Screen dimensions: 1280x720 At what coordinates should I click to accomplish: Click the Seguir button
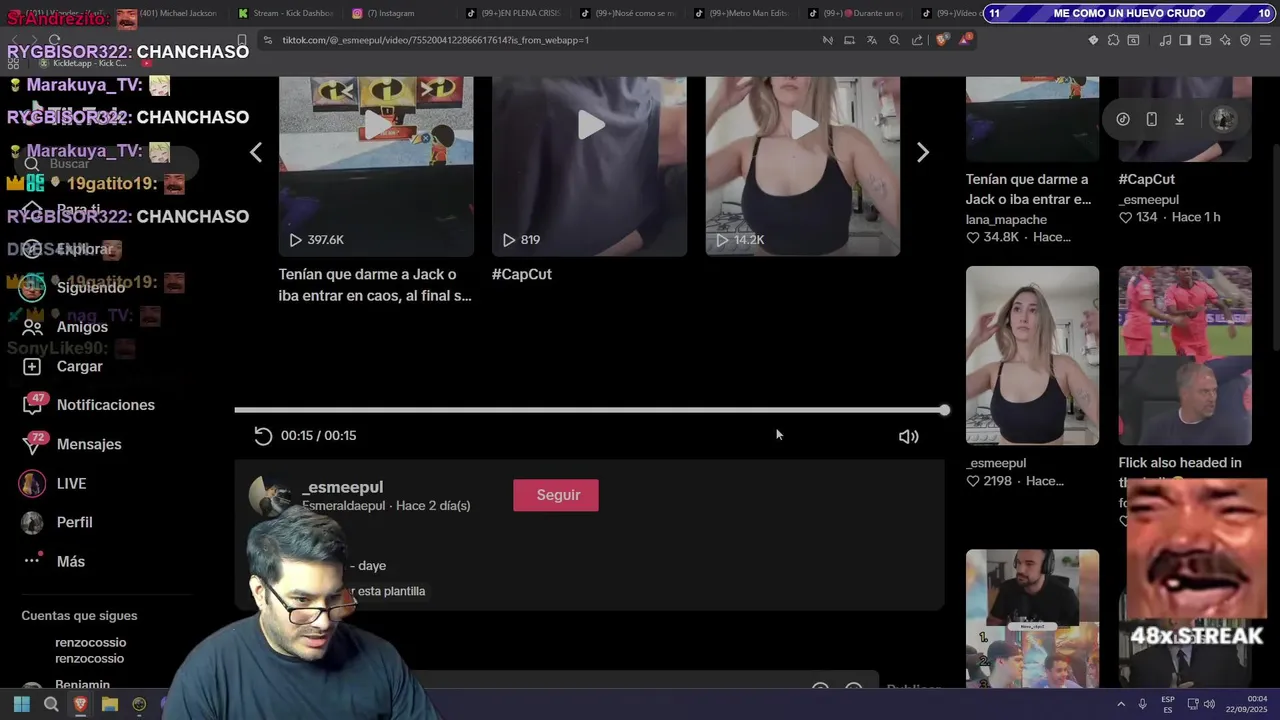(556, 495)
